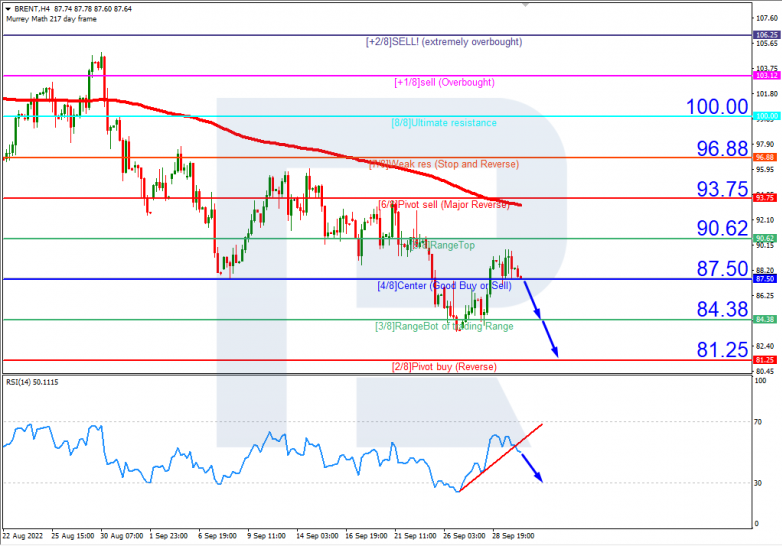Screen dimensions: 782x546
Task: Select the [+1/8] sell Overbought label
Action: [443, 82]
